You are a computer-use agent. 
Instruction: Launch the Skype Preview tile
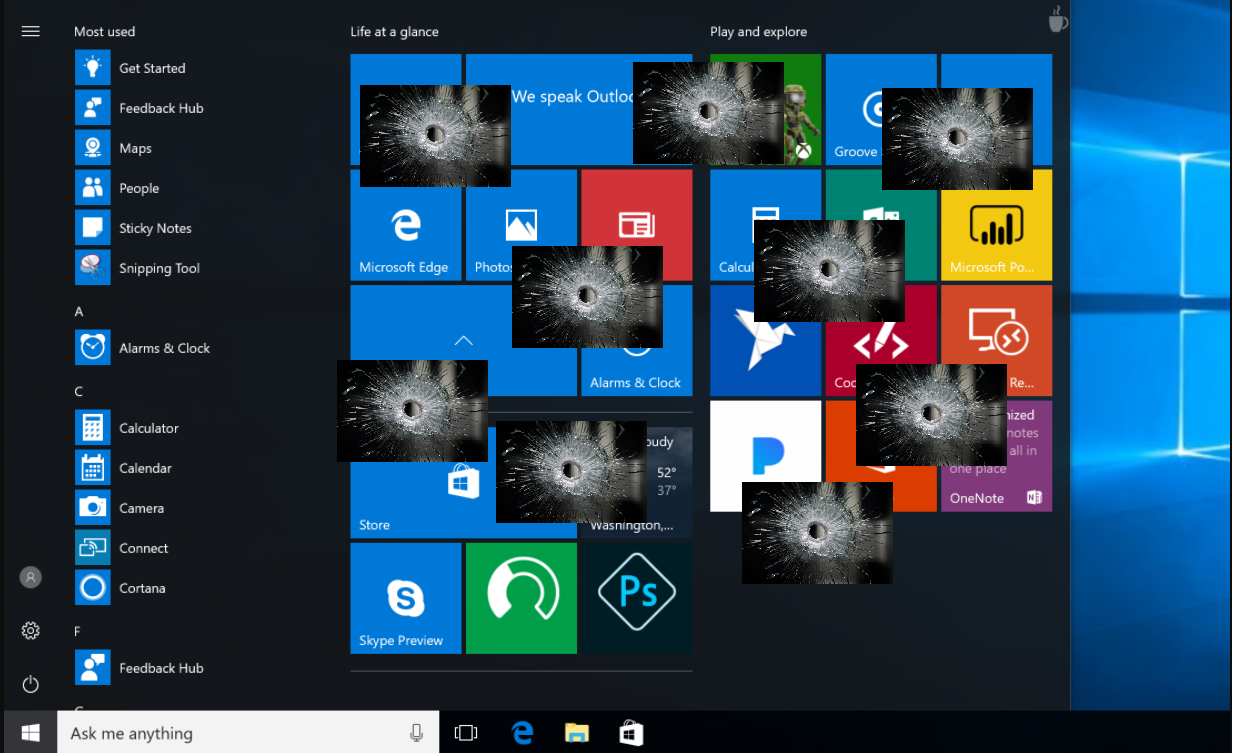click(406, 598)
